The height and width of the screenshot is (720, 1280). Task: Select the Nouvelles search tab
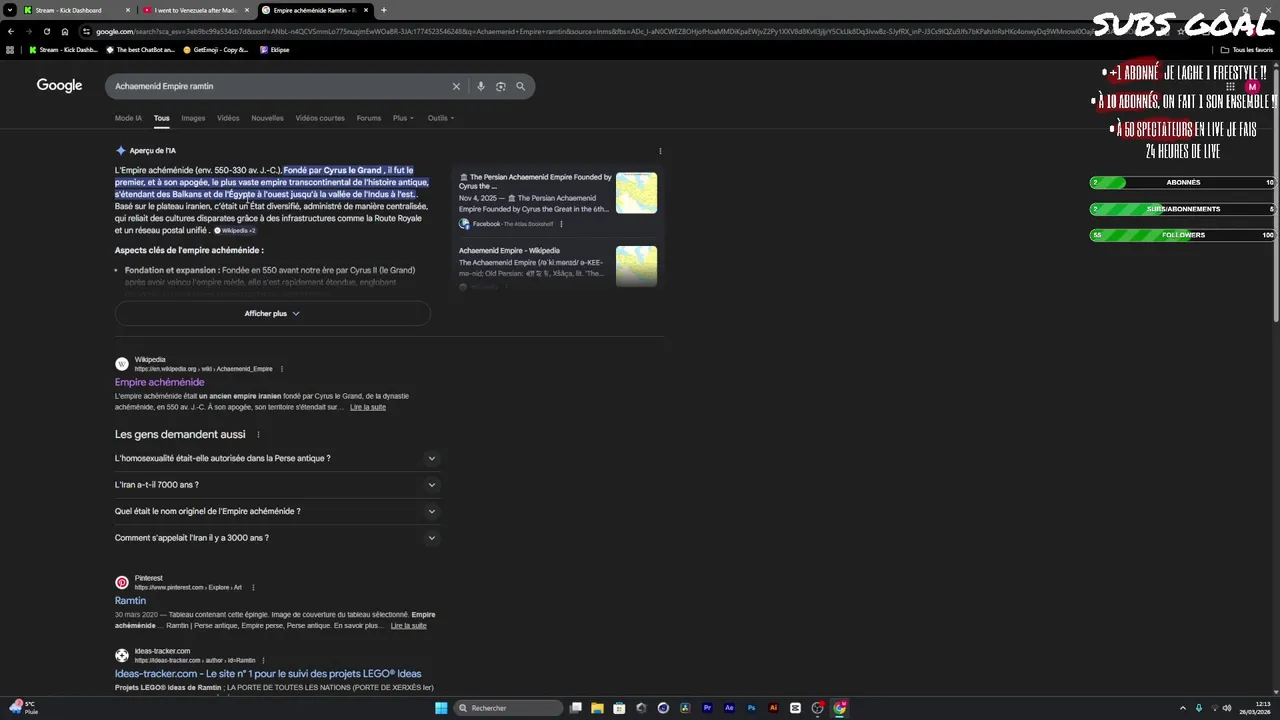pyautogui.click(x=267, y=118)
